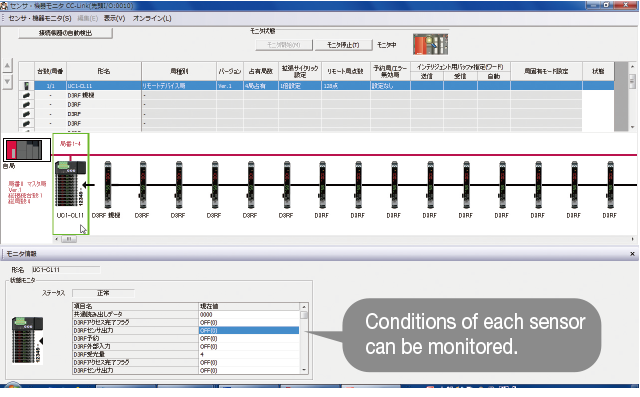The width and height of the screenshot is (640, 397).
Task: Click the 項目名 header in monitor table
Action: 135,306
